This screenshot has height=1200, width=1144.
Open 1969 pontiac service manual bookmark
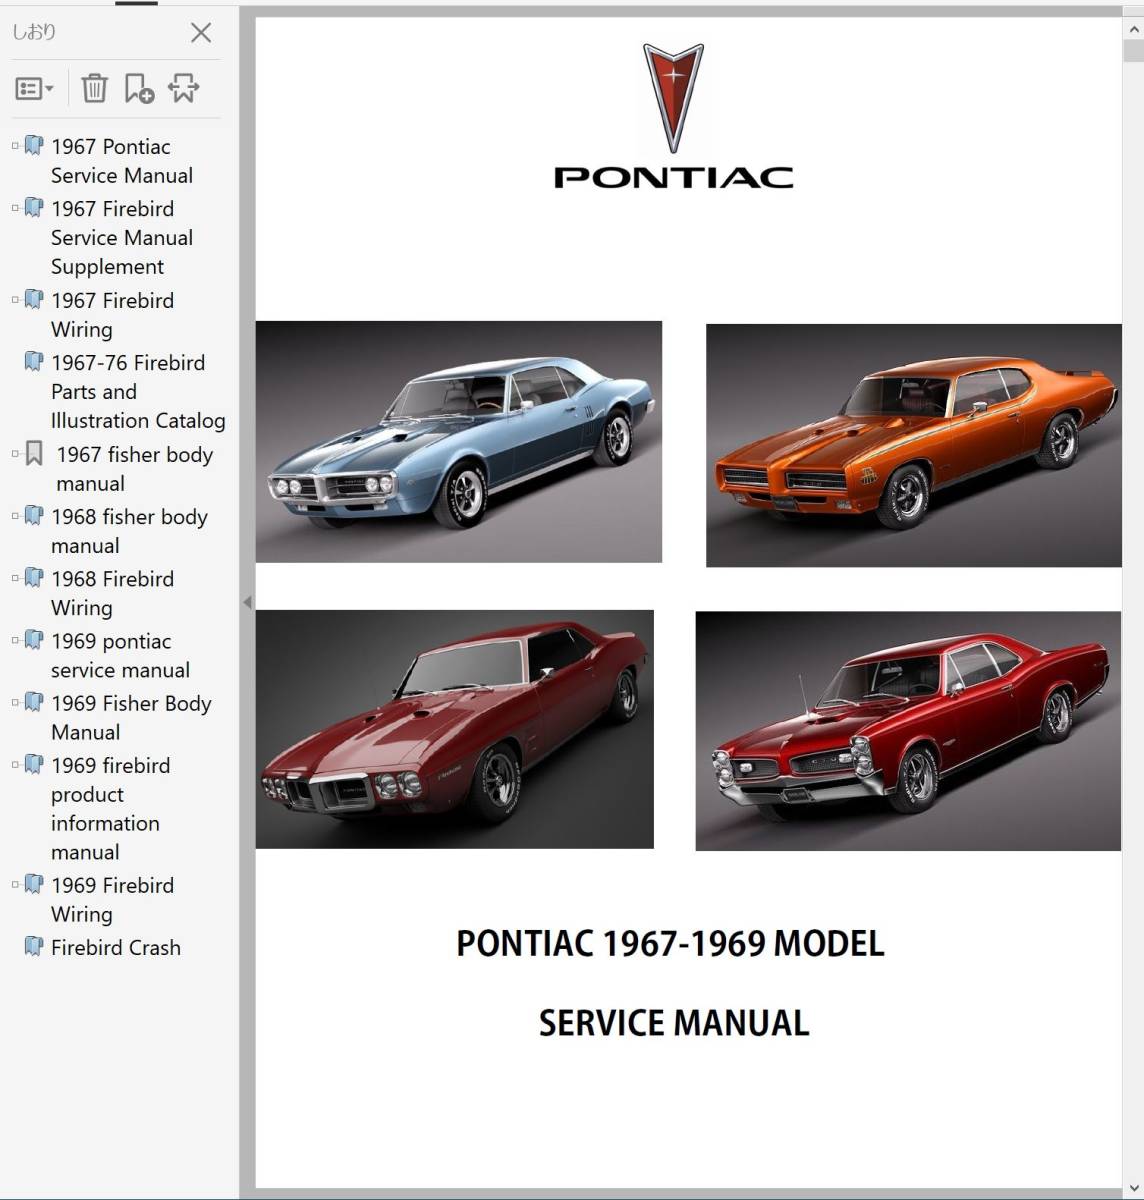point(120,655)
